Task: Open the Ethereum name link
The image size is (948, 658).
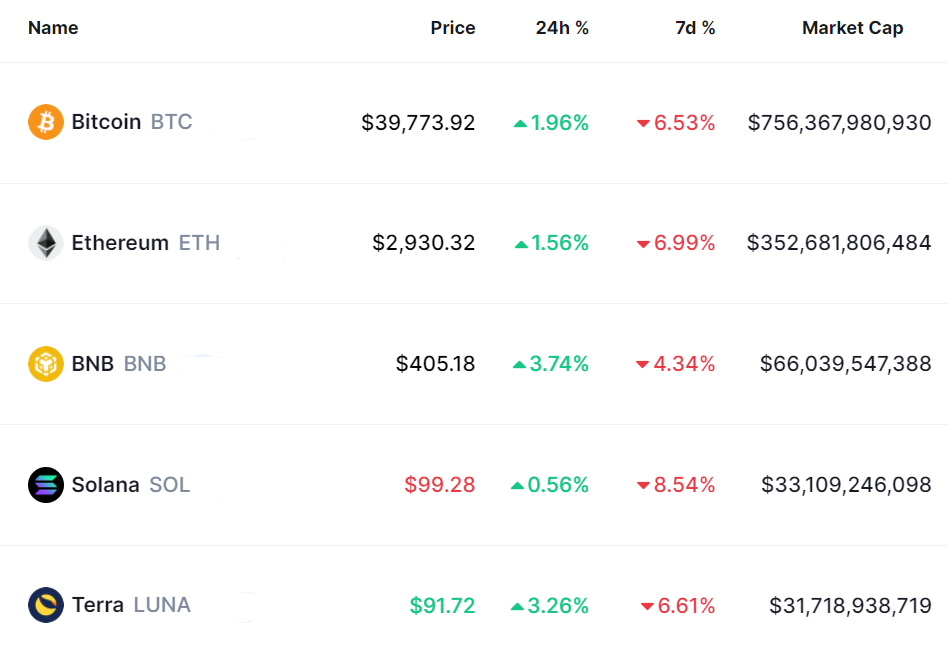Action: (120, 243)
